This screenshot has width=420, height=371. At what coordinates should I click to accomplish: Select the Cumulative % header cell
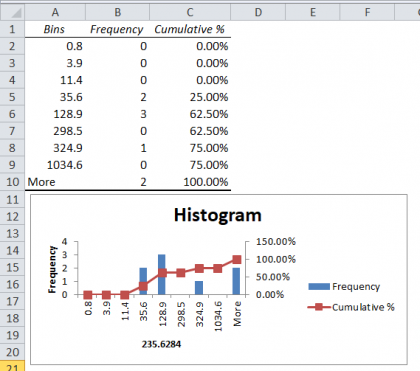(x=190, y=29)
